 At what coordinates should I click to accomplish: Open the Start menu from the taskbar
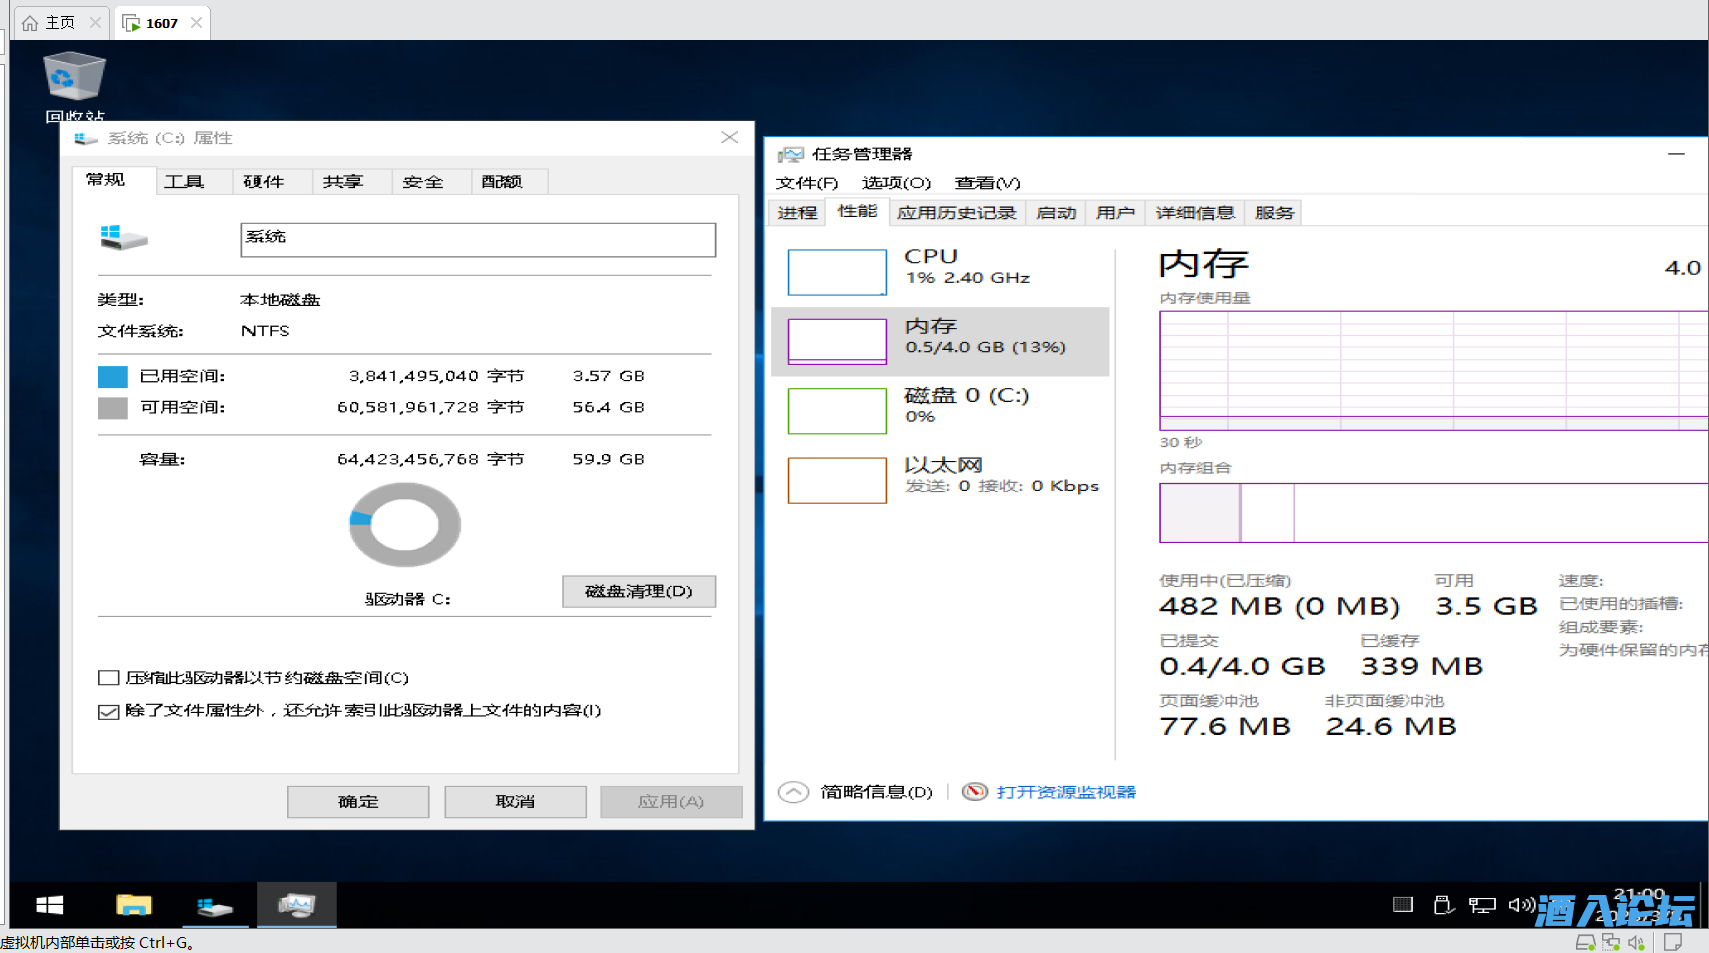49,905
